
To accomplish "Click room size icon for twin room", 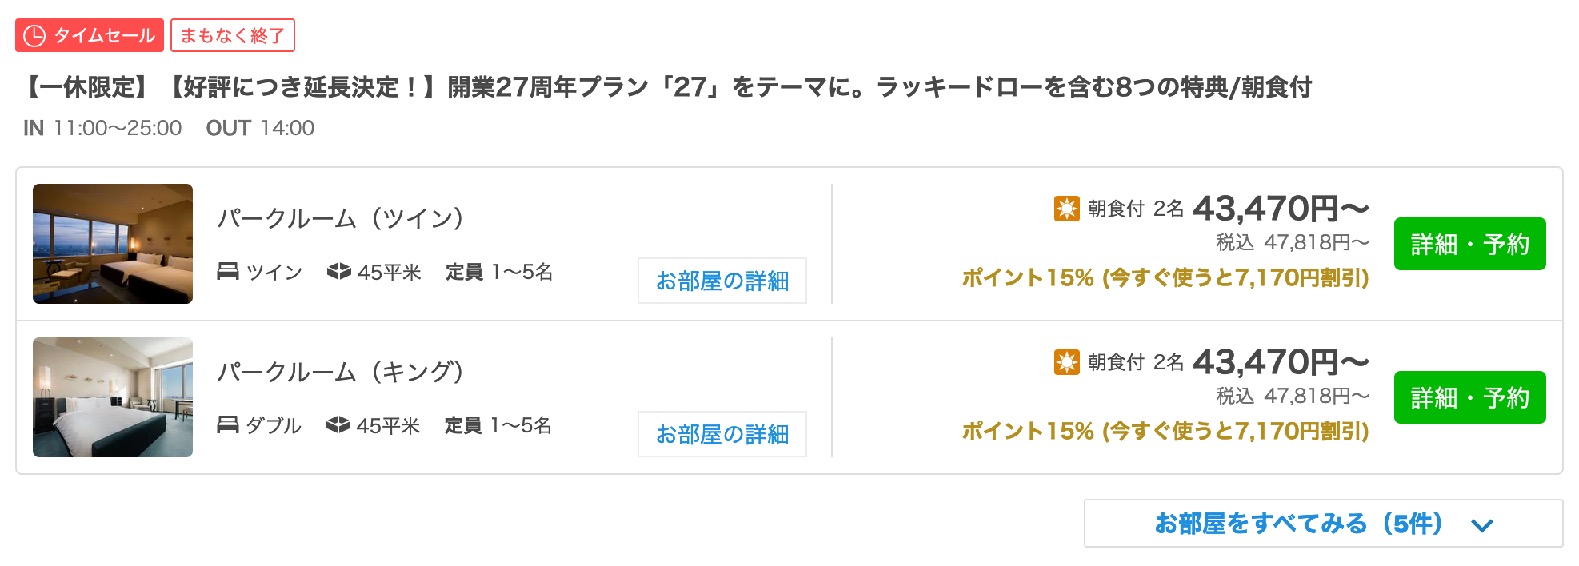I will click(x=339, y=272).
